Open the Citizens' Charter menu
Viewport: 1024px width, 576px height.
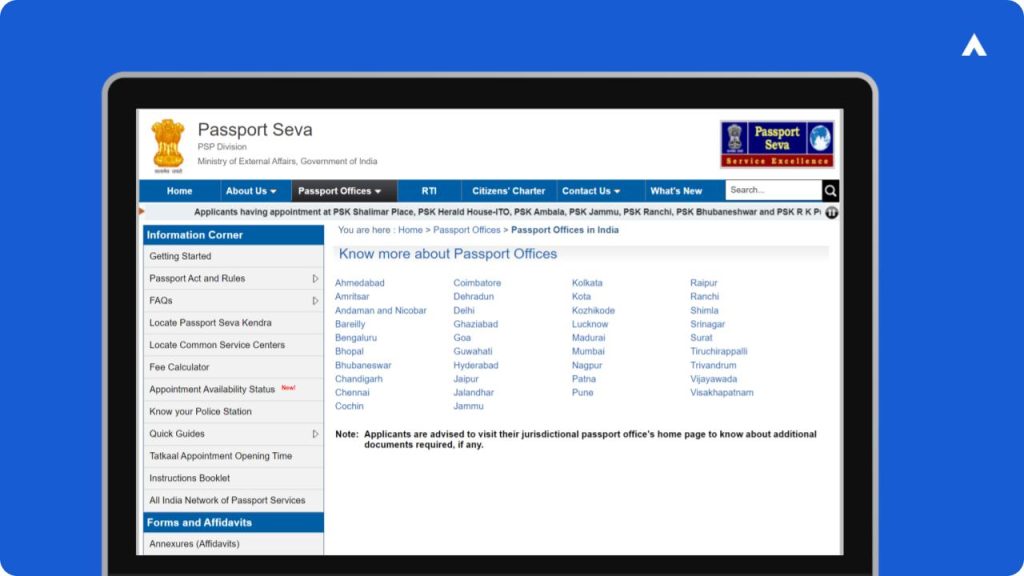pos(508,190)
